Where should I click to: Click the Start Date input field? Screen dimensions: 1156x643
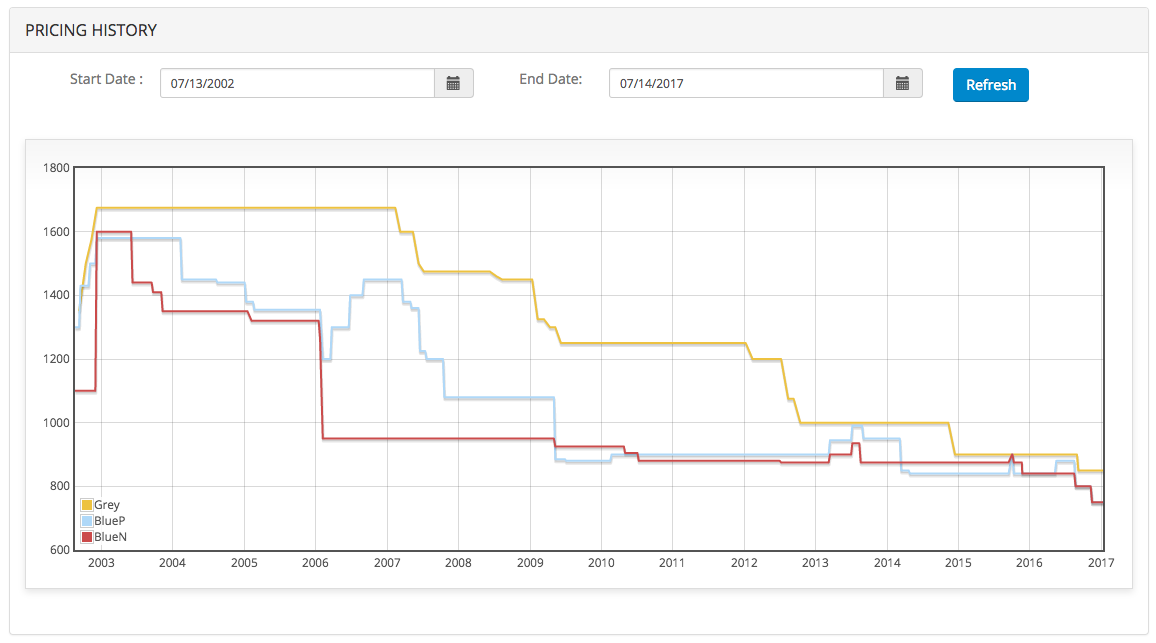click(x=297, y=83)
